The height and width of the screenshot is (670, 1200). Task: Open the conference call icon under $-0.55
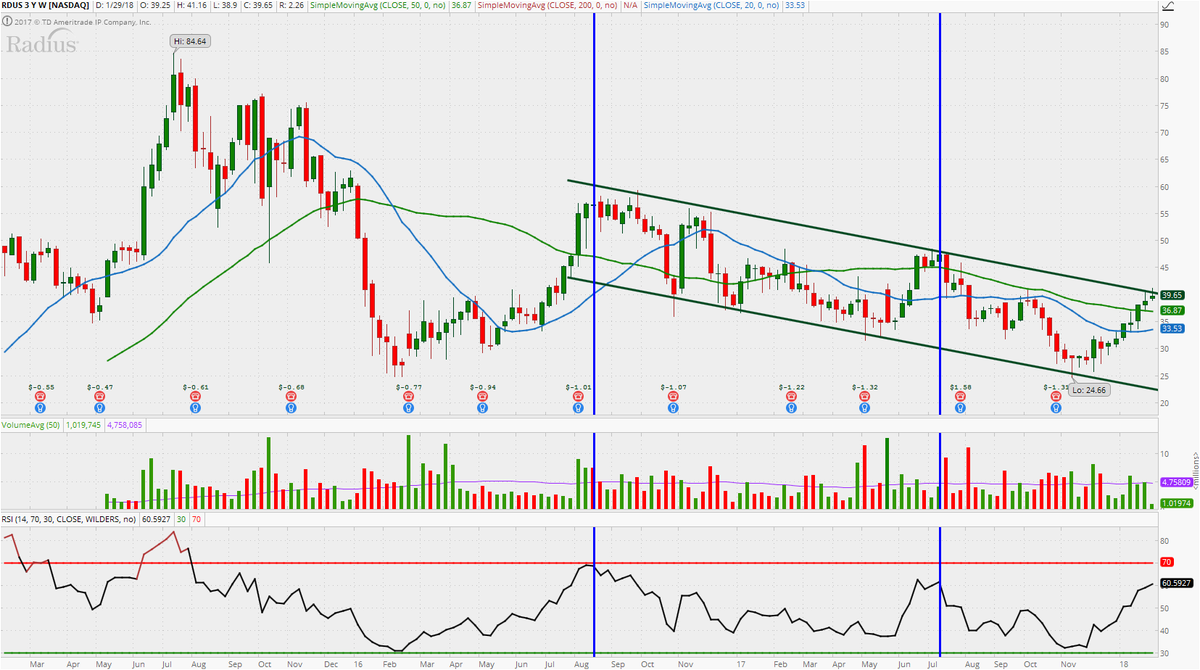[x=41, y=396]
